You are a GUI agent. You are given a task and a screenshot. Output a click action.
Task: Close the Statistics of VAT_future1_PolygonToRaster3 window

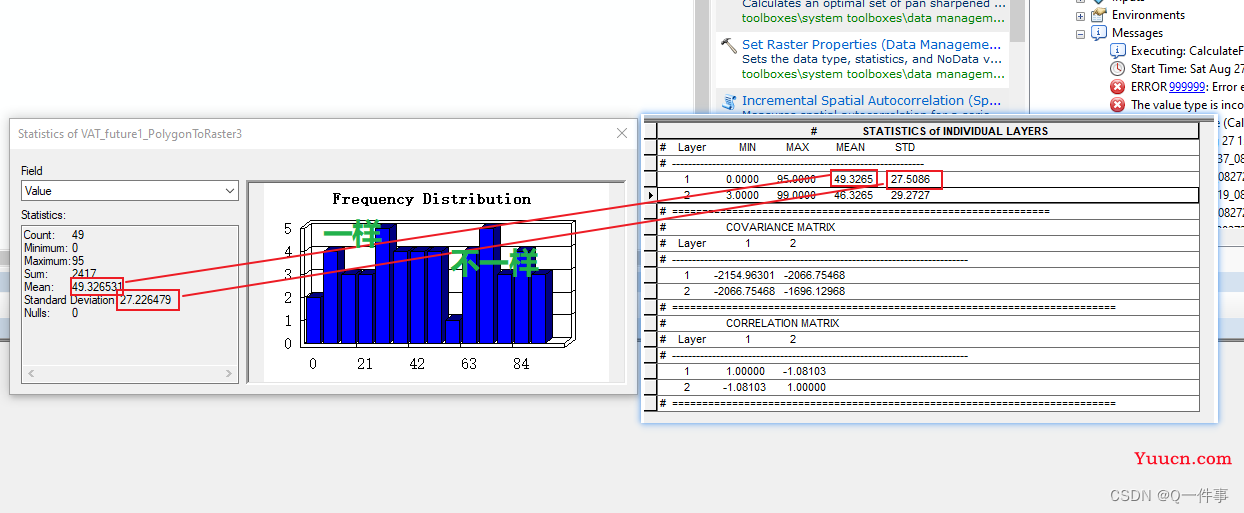click(622, 133)
